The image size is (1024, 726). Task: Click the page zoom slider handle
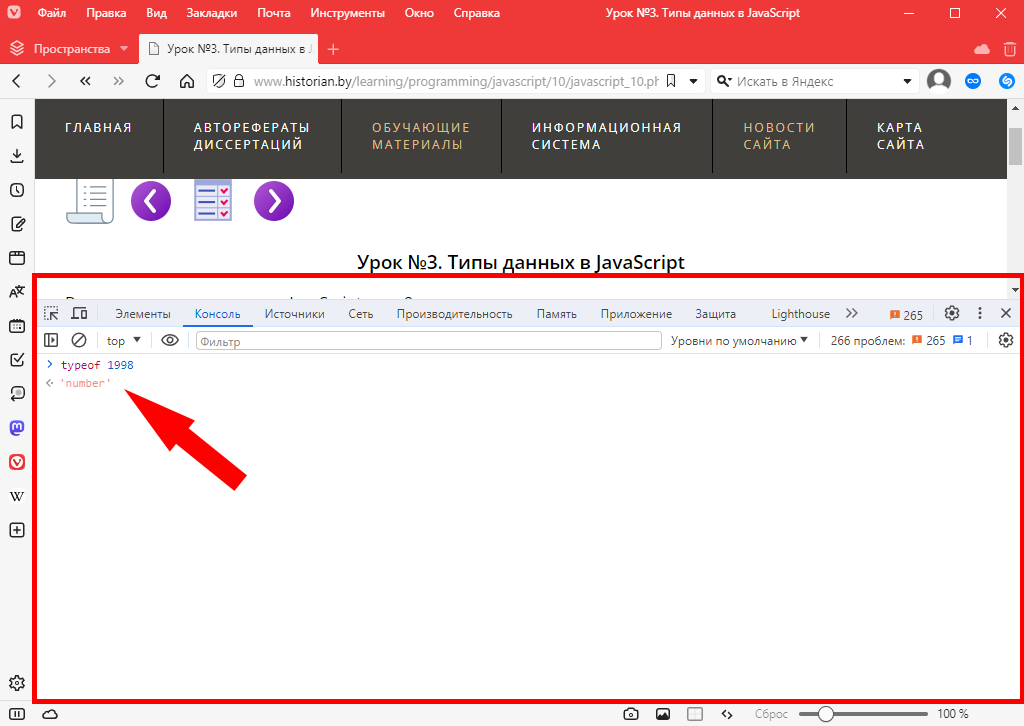pos(825,714)
